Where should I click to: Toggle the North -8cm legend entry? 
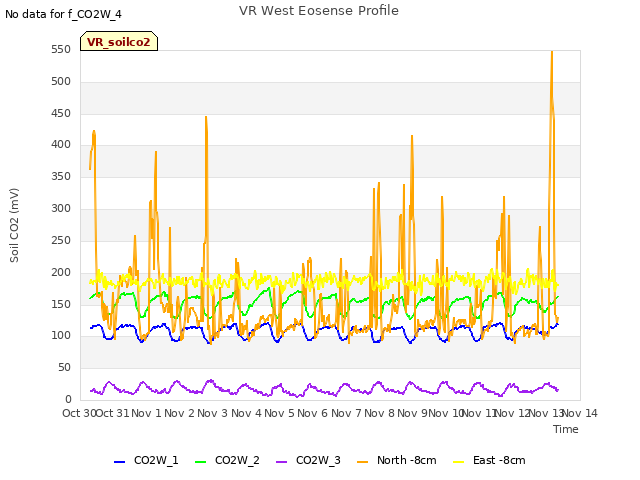pyautogui.click(x=397, y=460)
